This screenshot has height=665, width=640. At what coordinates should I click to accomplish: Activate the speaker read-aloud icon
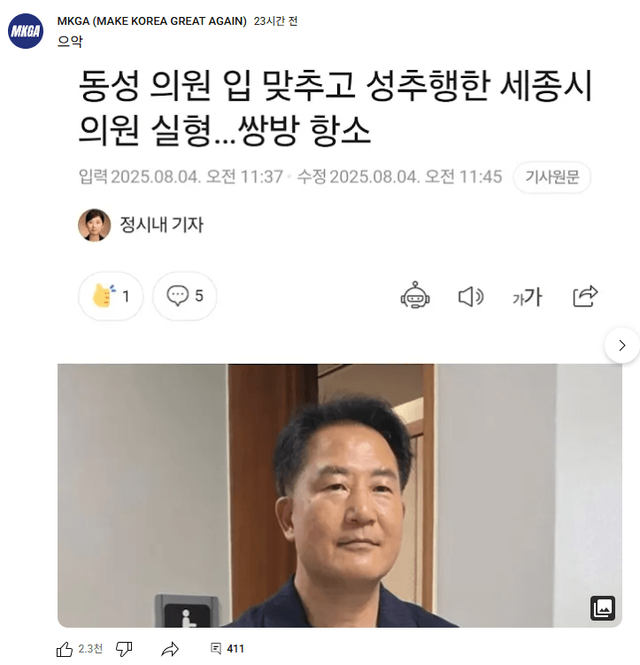[x=470, y=296]
